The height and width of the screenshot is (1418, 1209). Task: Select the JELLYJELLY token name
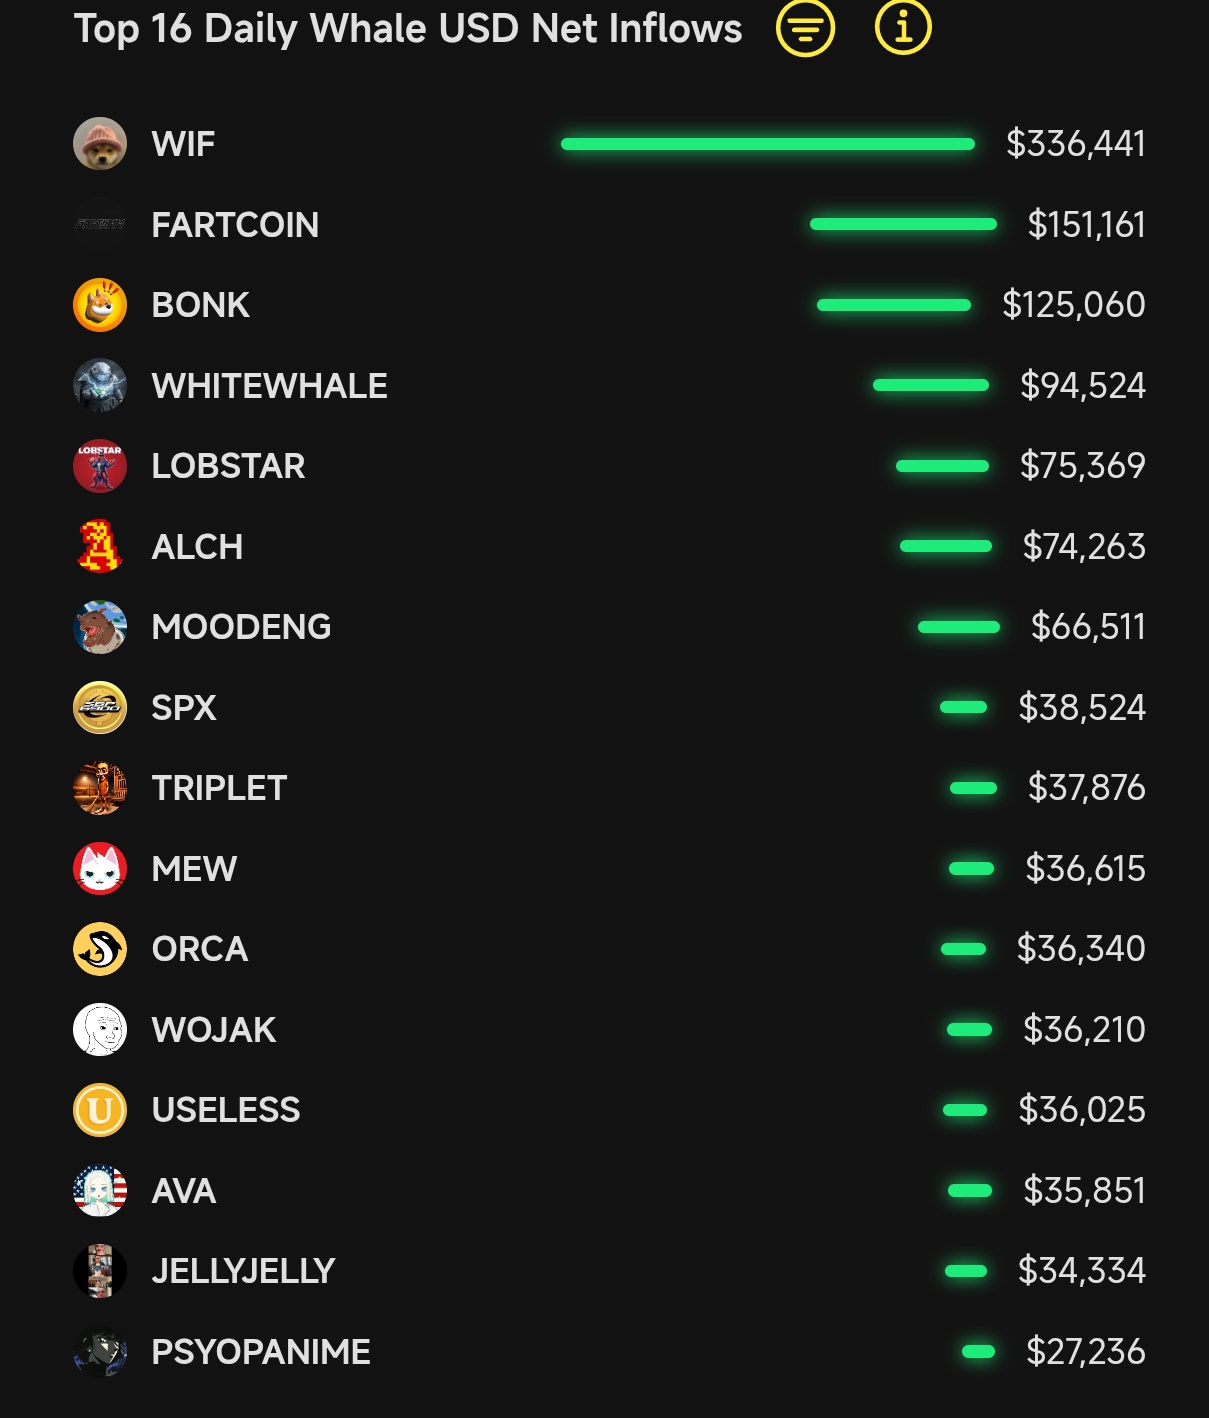(x=243, y=1271)
